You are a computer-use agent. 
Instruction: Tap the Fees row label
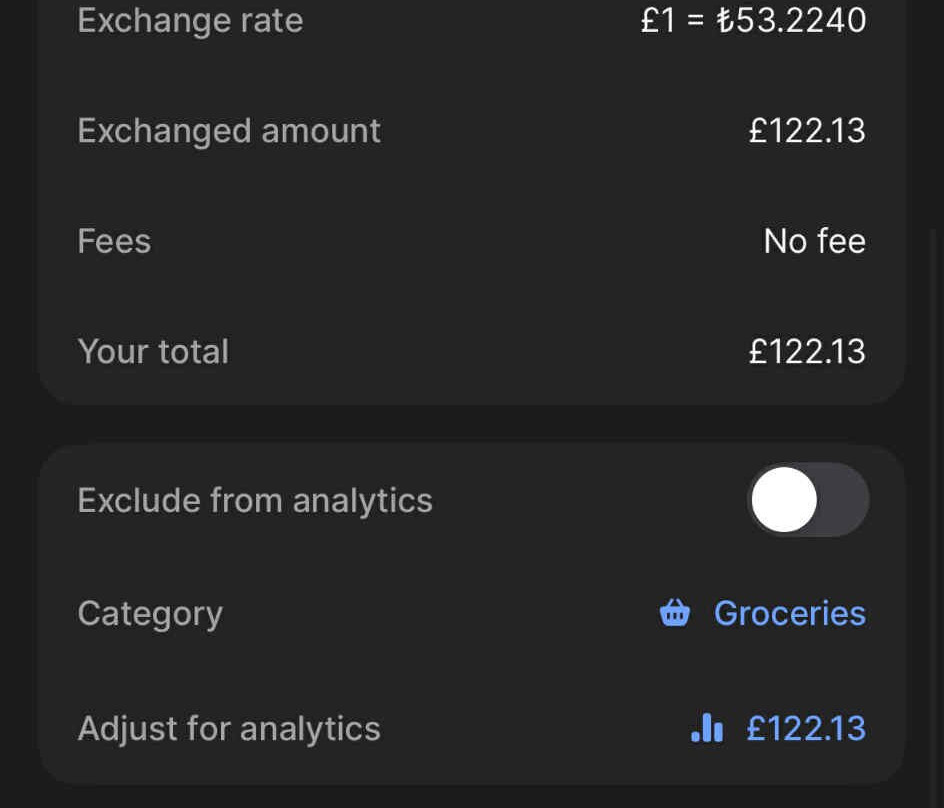click(x=114, y=241)
